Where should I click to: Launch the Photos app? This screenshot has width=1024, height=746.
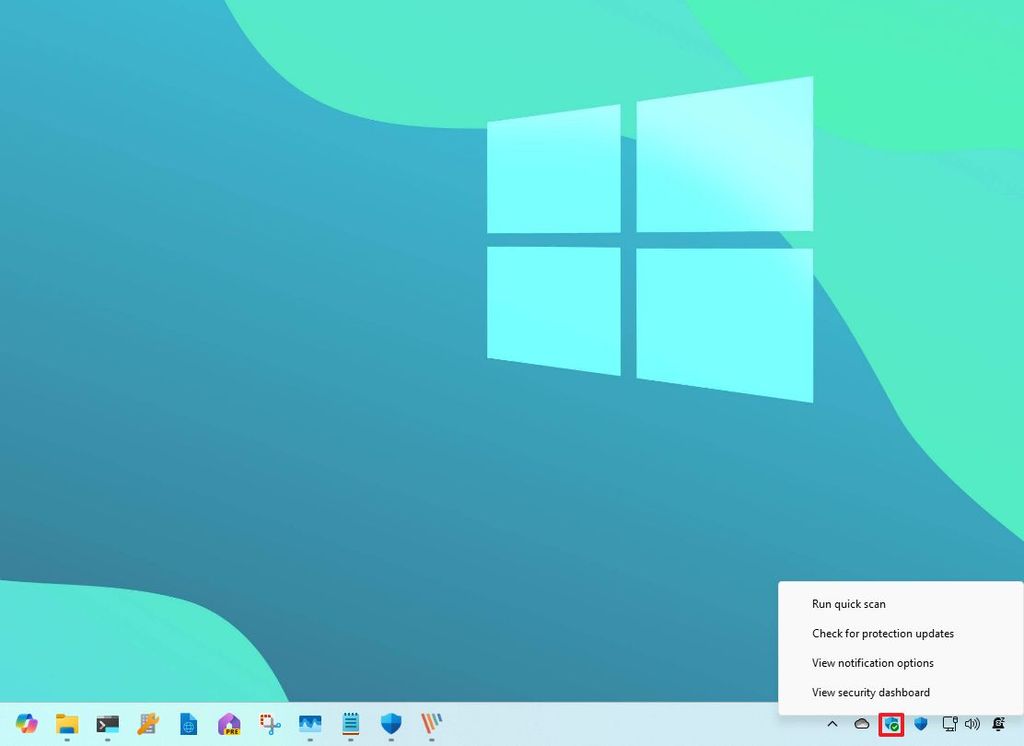(x=309, y=724)
